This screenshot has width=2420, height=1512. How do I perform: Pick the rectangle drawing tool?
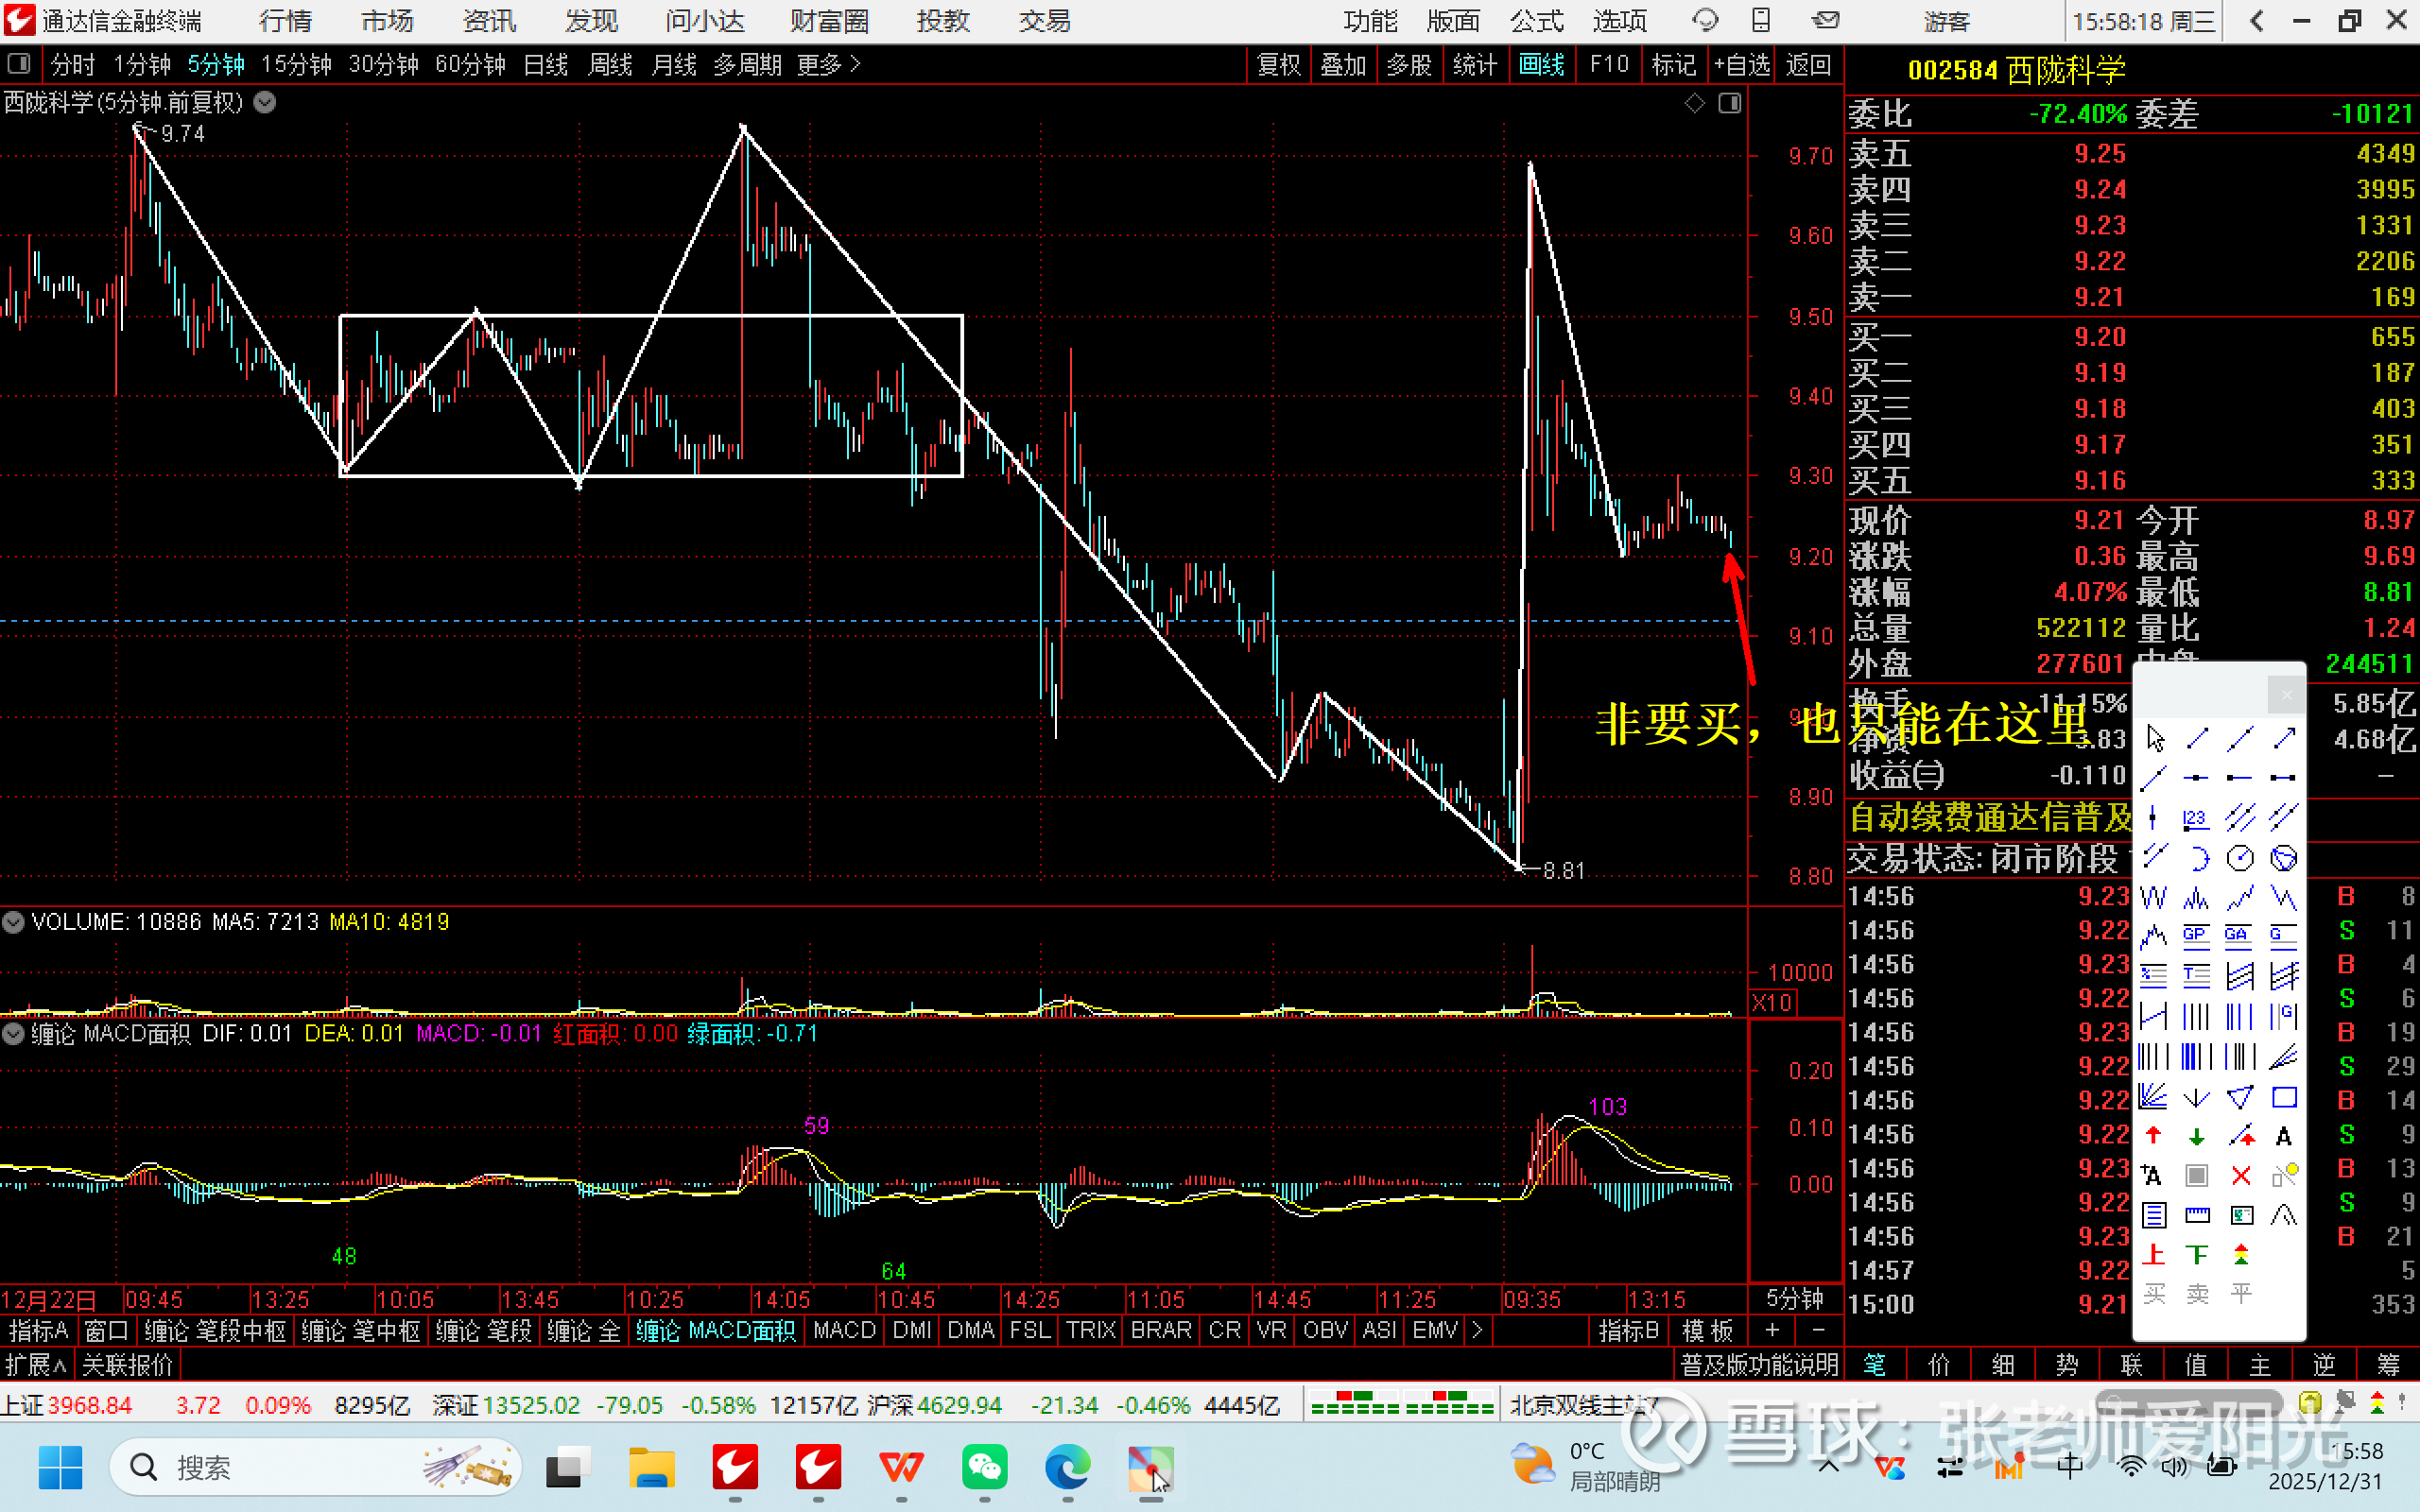pos(2284,1097)
